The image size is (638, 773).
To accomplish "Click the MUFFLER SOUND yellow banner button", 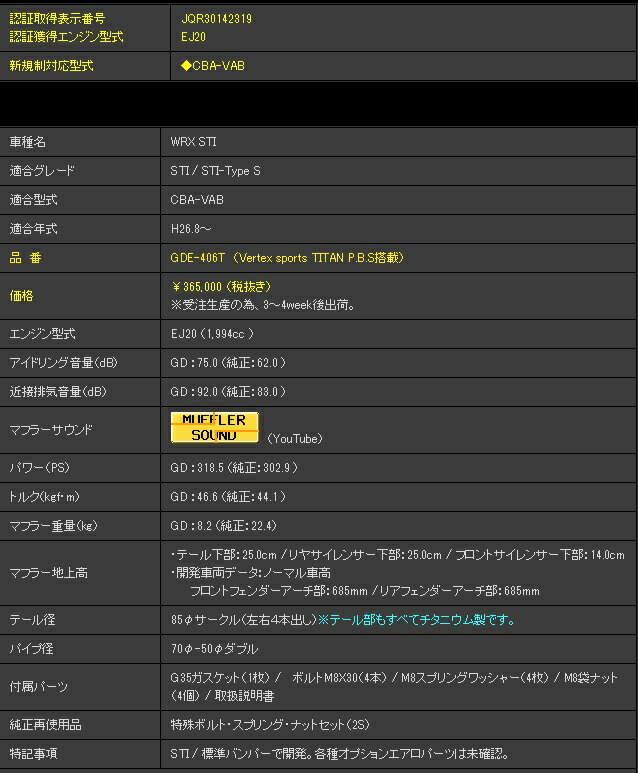I will coord(214,427).
